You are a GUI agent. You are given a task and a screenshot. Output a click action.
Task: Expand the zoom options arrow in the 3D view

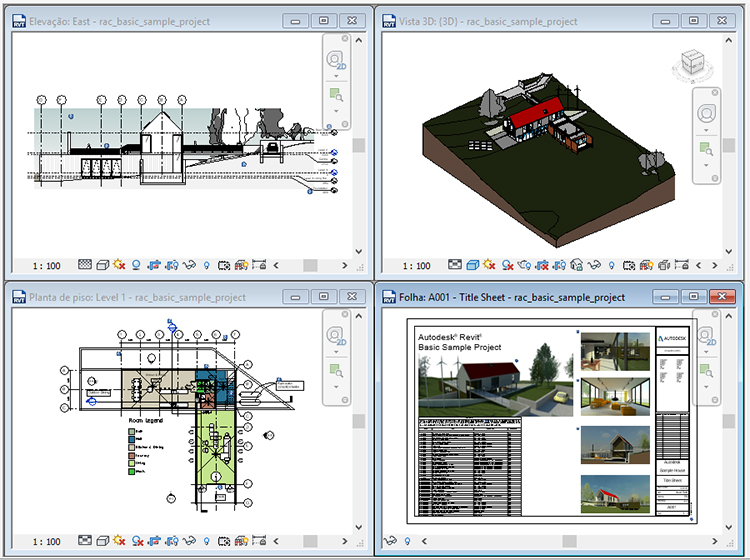706,165
